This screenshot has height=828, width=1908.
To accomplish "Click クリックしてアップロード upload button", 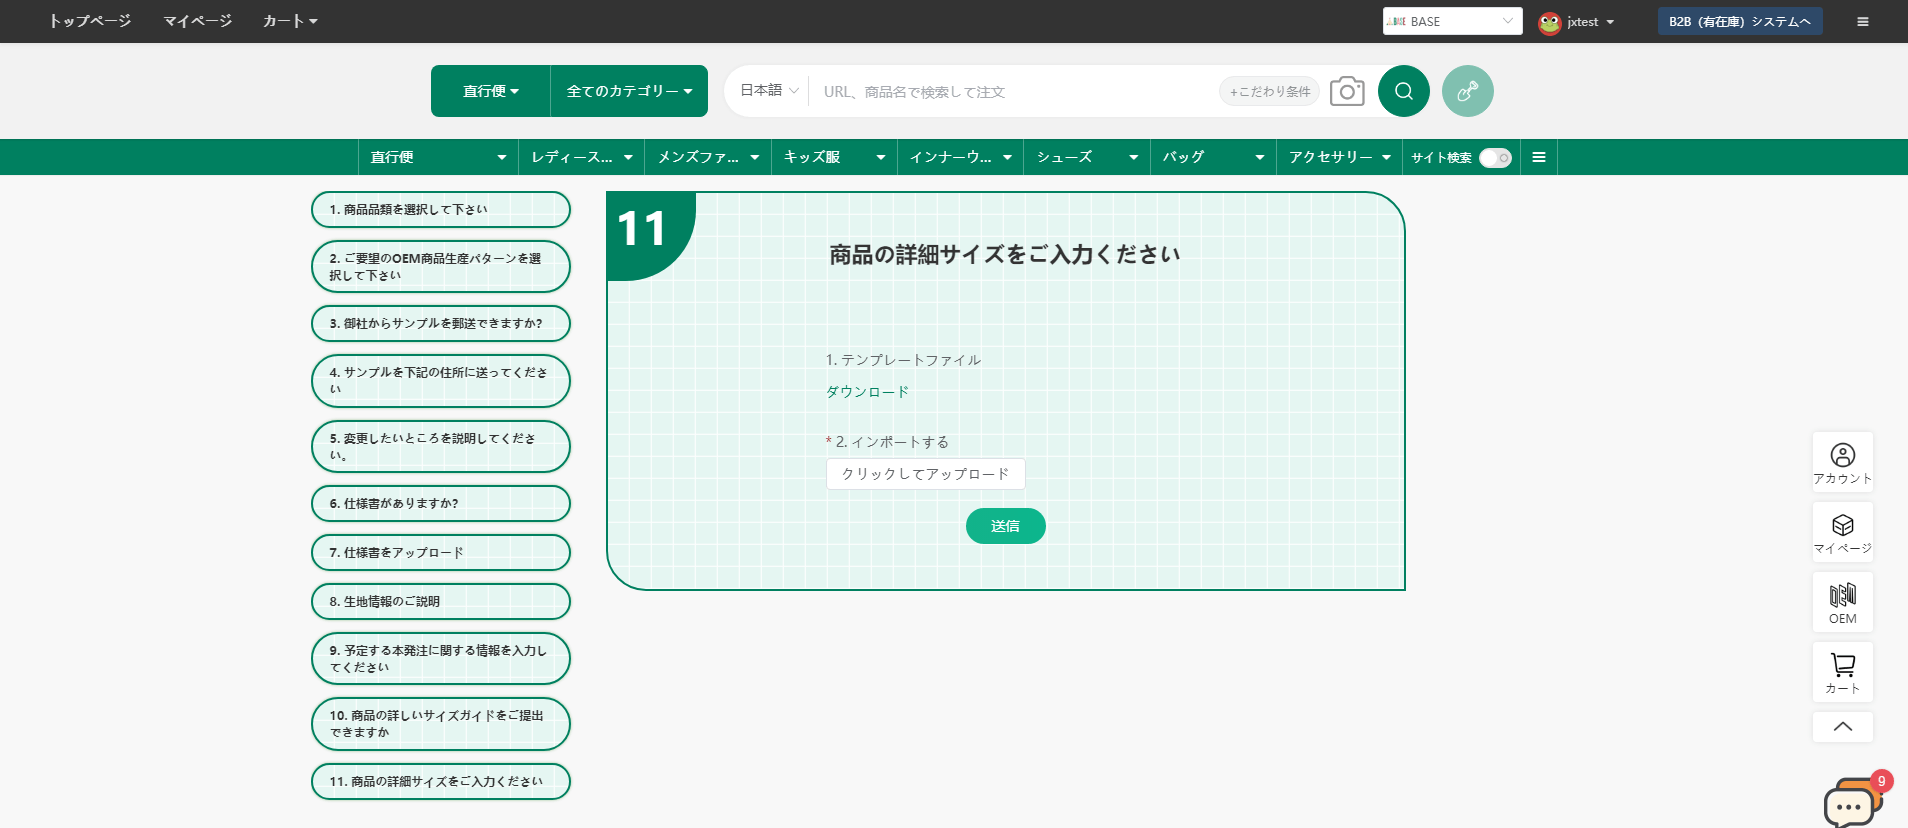I will [926, 474].
